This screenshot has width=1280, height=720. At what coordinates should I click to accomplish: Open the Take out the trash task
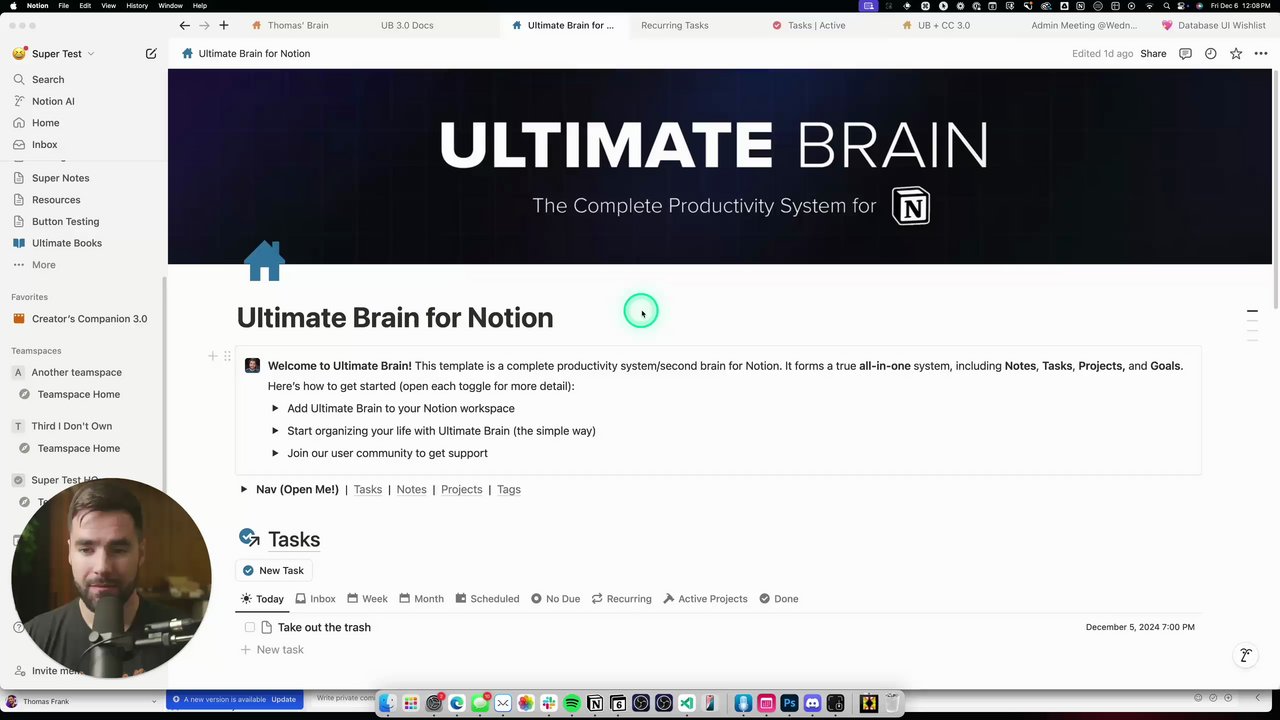click(x=324, y=627)
